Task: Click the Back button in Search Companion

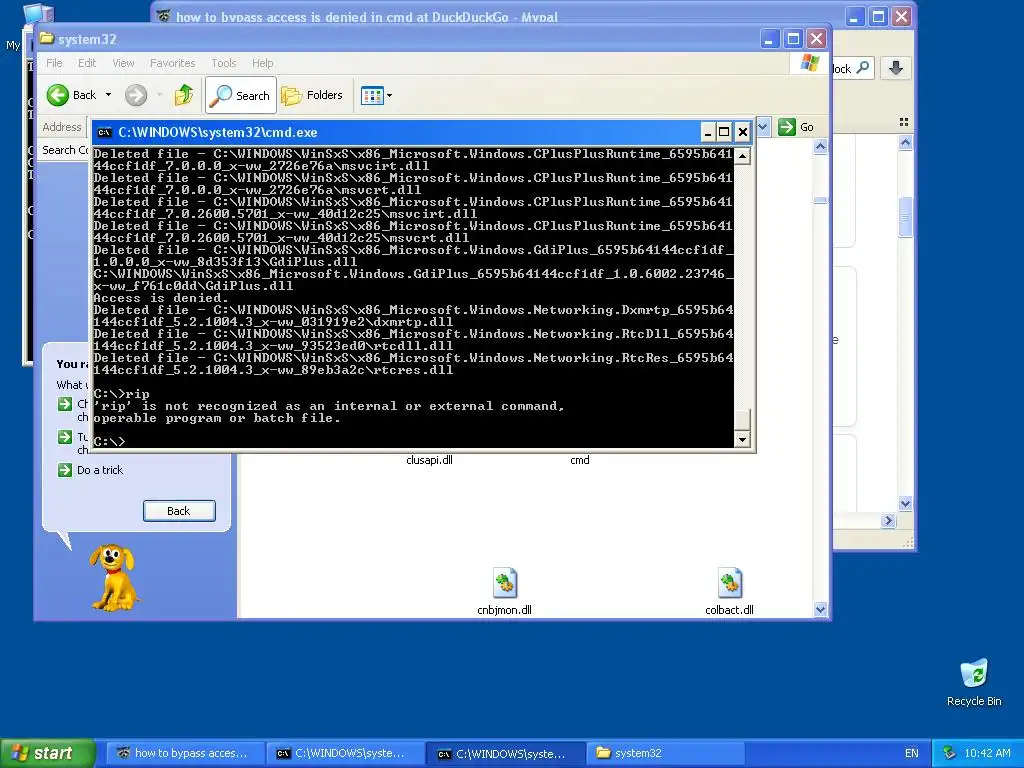Action: pyautogui.click(x=179, y=511)
